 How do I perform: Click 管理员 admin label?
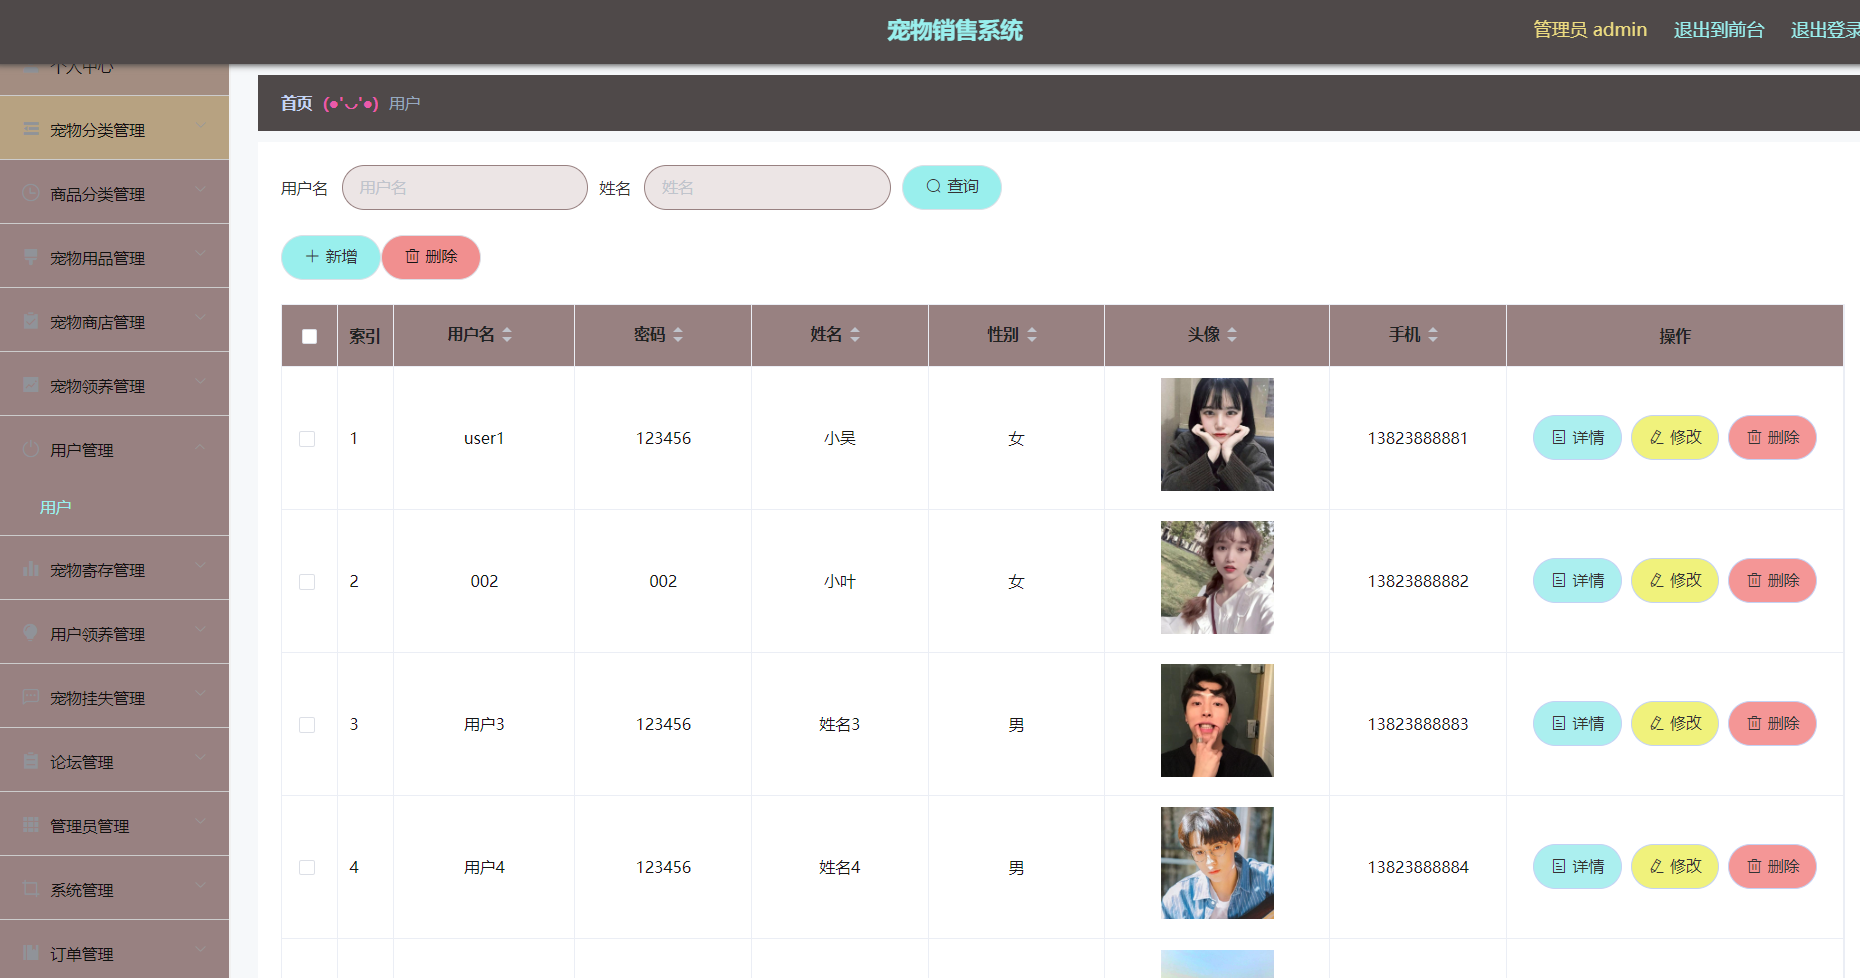(x=1590, y=30)
